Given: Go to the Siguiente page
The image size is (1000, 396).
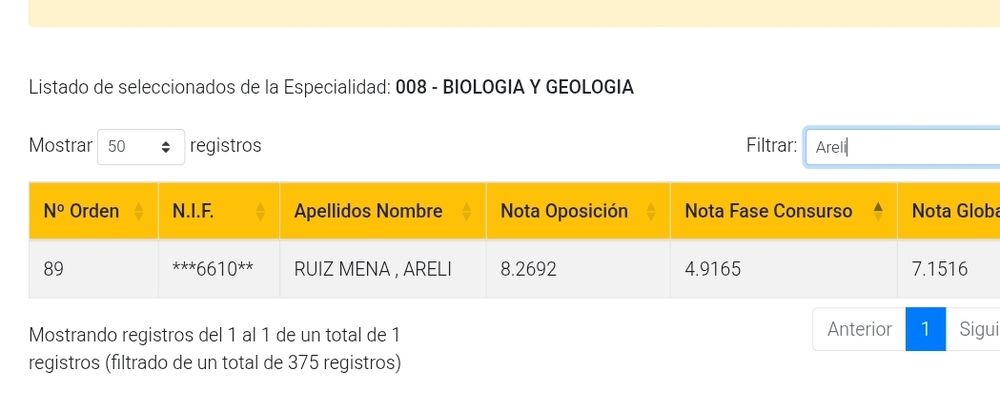Looking at the screenshot, I should click(x=973, y=329).
